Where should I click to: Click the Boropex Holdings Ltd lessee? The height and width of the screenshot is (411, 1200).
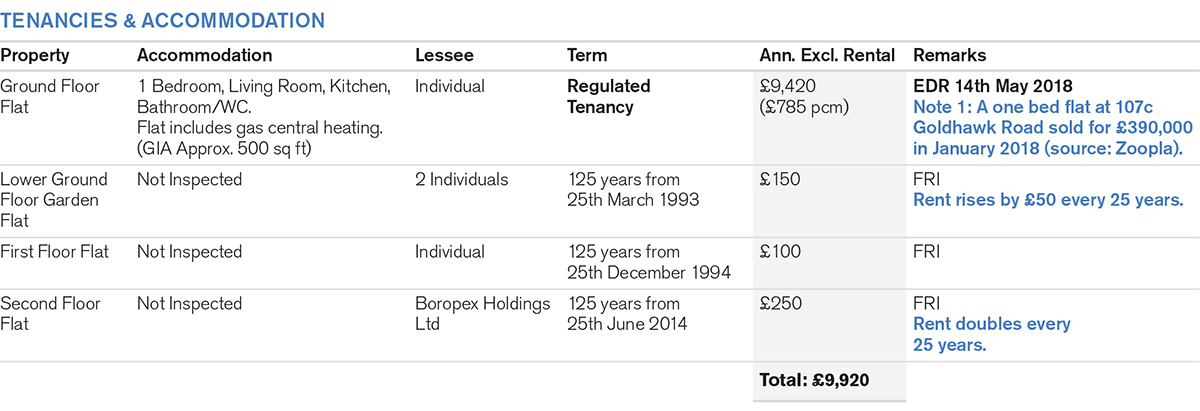pos(482,314)
